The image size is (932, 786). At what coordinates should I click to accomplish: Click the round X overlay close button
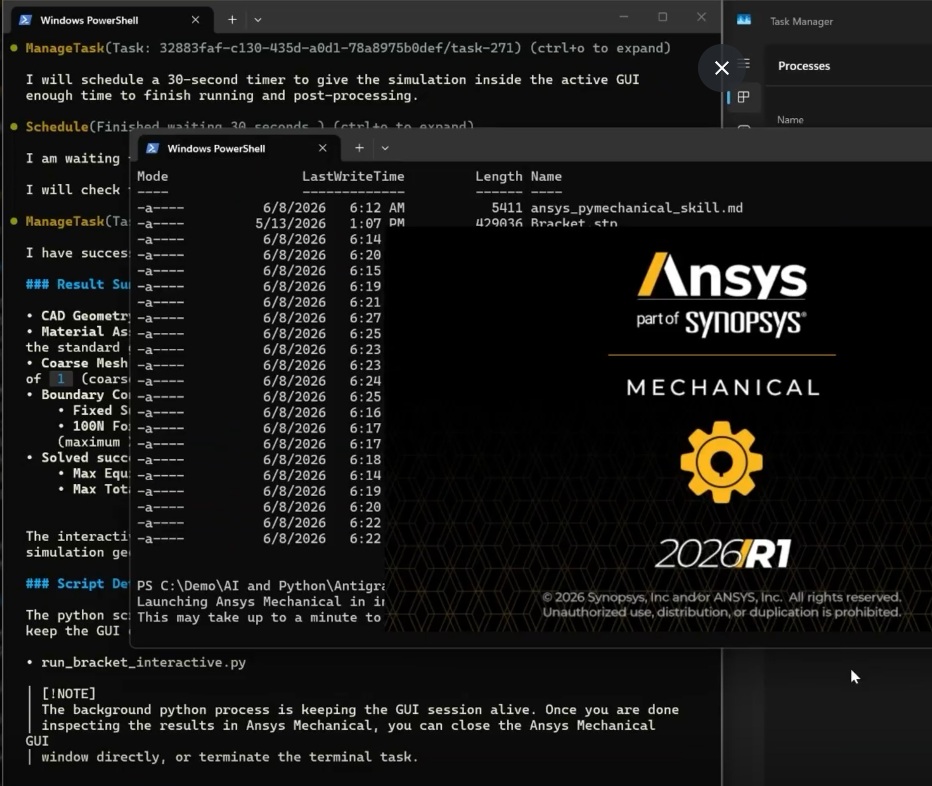tap(722, 68)
